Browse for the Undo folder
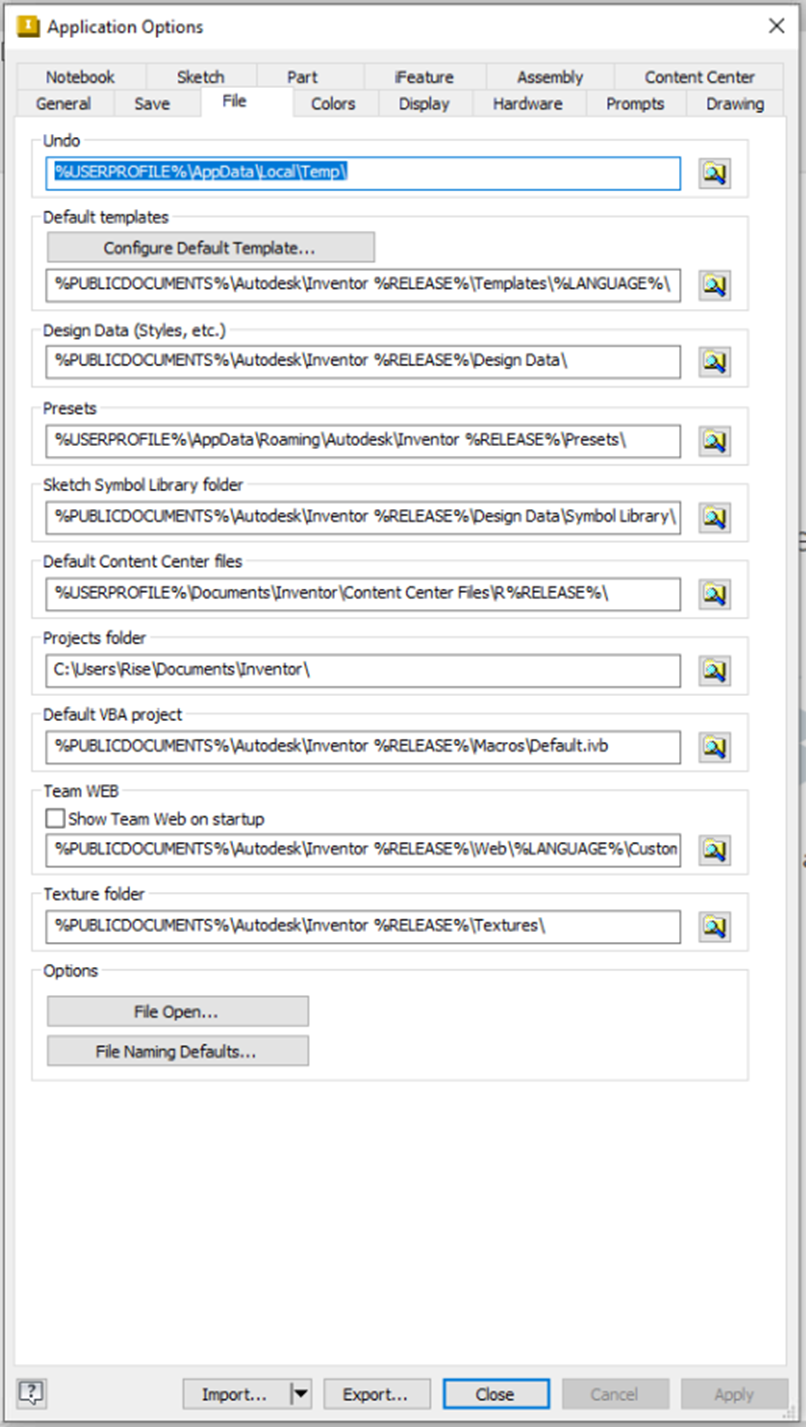 (x=714, y=174)
